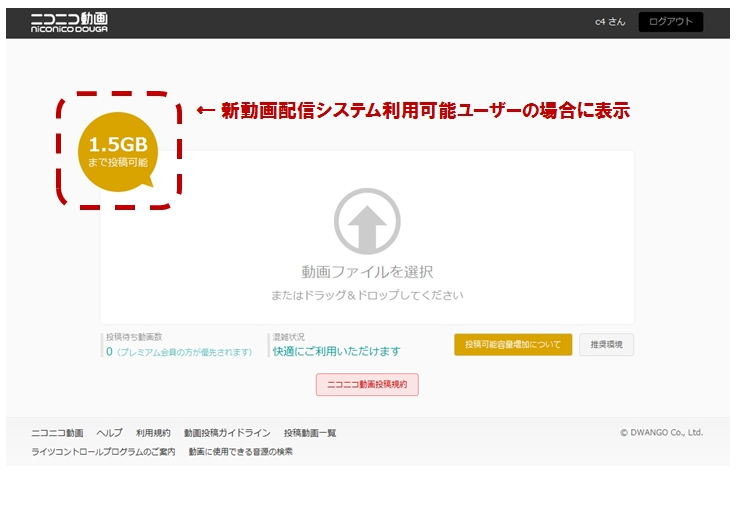Open the c4 さん user name
The image size is (754, 505).
coord(609,22)
